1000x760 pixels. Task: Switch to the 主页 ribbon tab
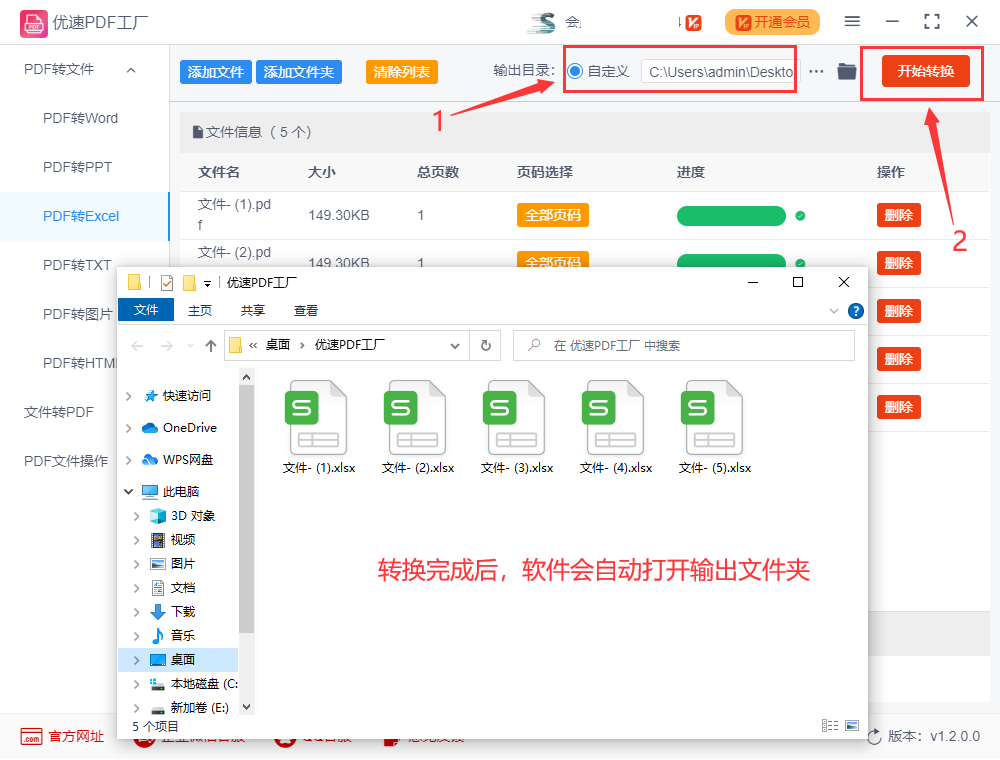click(x=200, y=310)
